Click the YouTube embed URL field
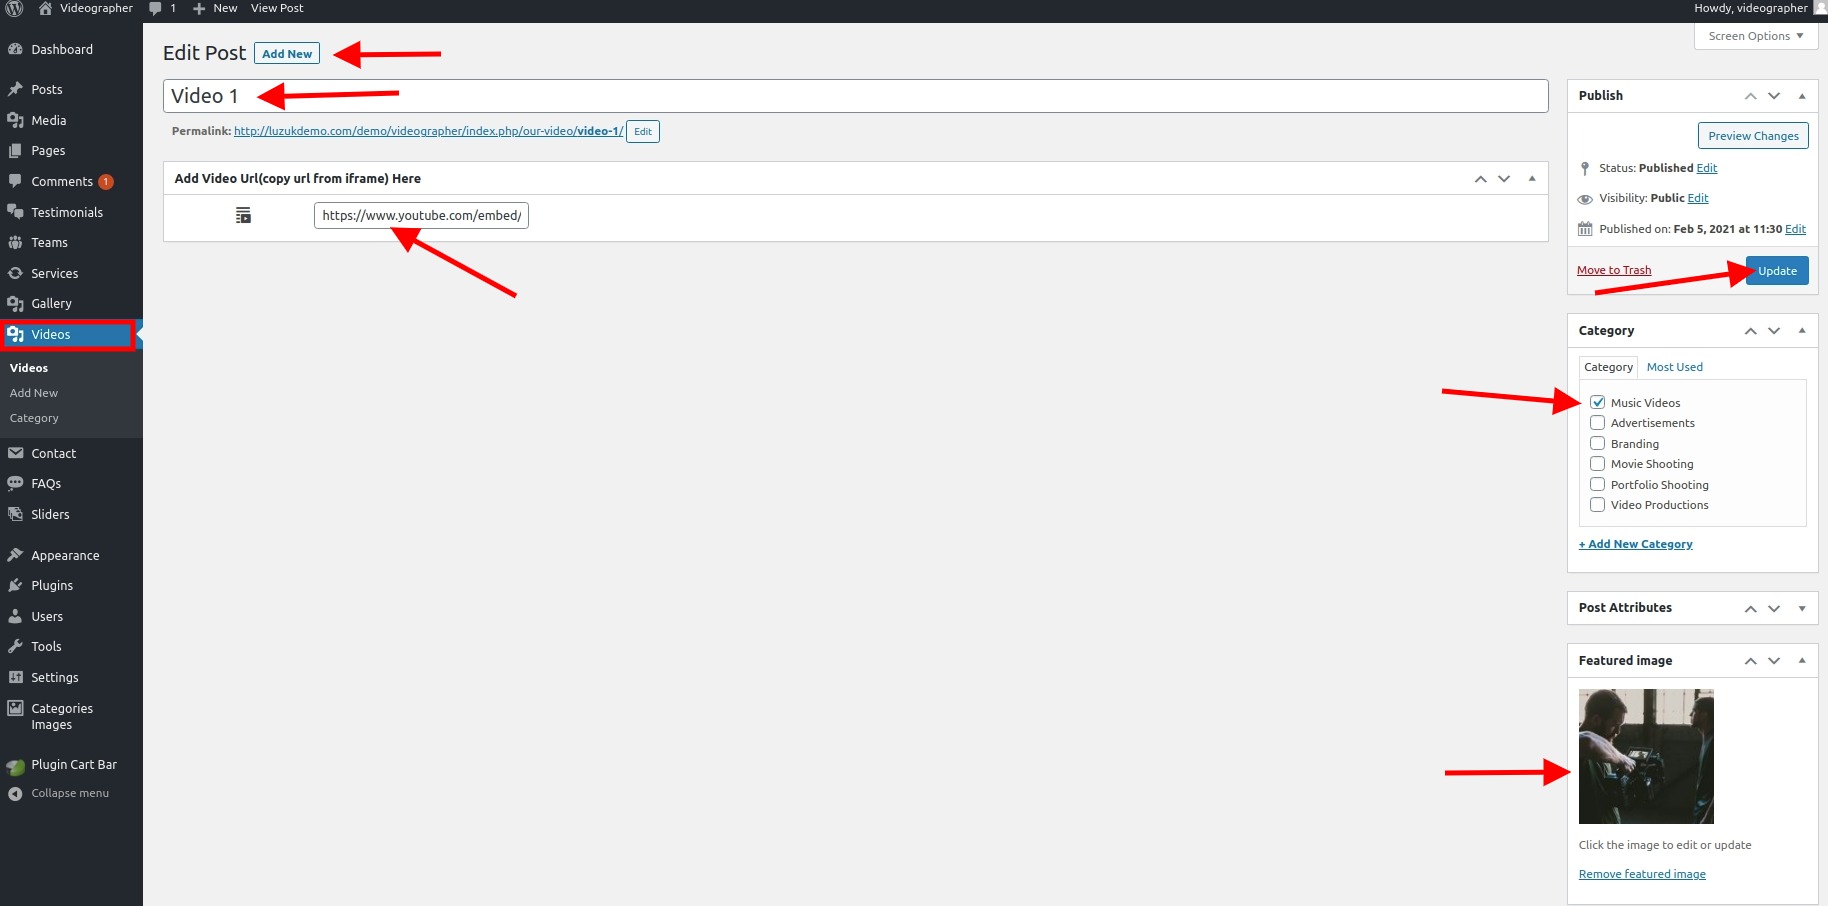 (421, 215)
